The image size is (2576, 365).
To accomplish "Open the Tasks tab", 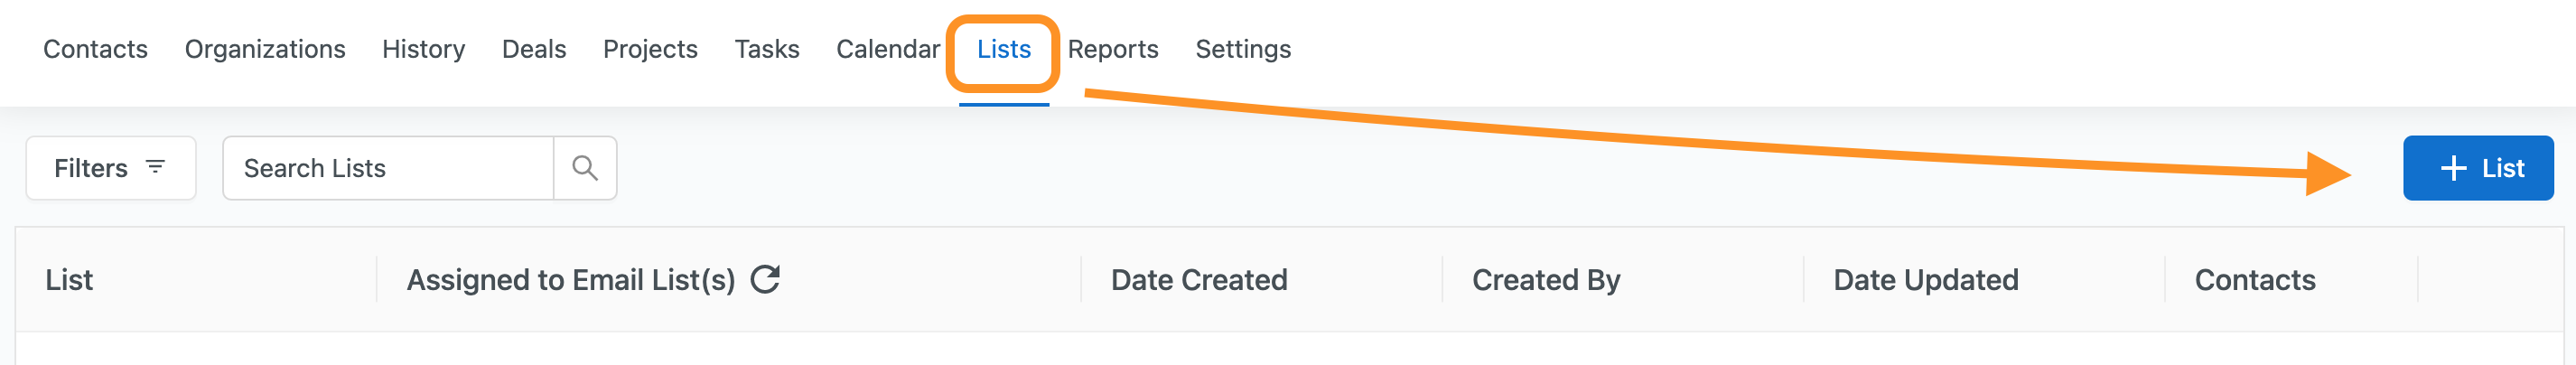I will click(x=767, y=49).
